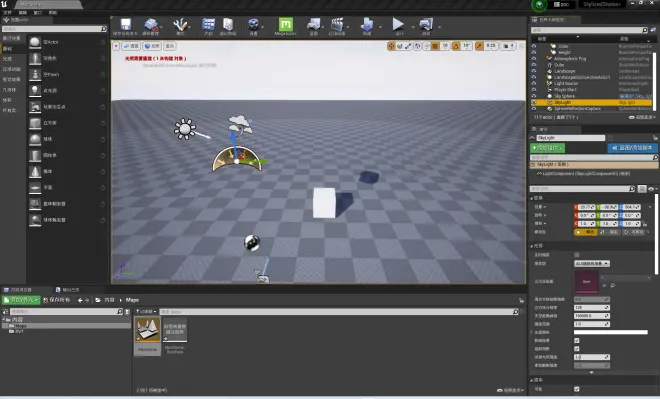This screenshot has width=660, height=399.
Task: Toggle the Real Time Capture checkbox
Action: [577, 255]
